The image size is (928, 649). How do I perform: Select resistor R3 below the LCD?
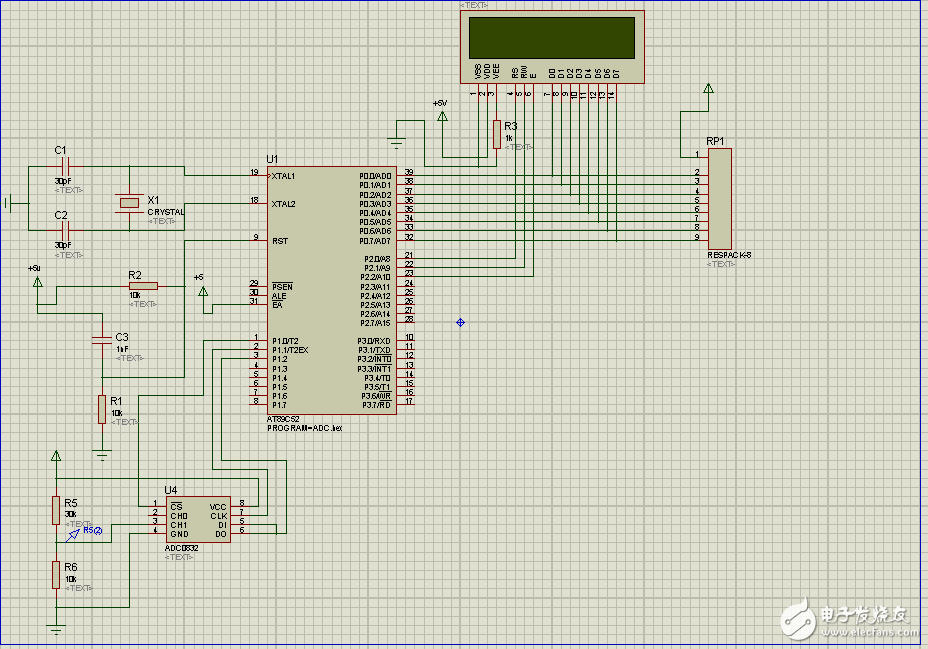coord(497,134)
